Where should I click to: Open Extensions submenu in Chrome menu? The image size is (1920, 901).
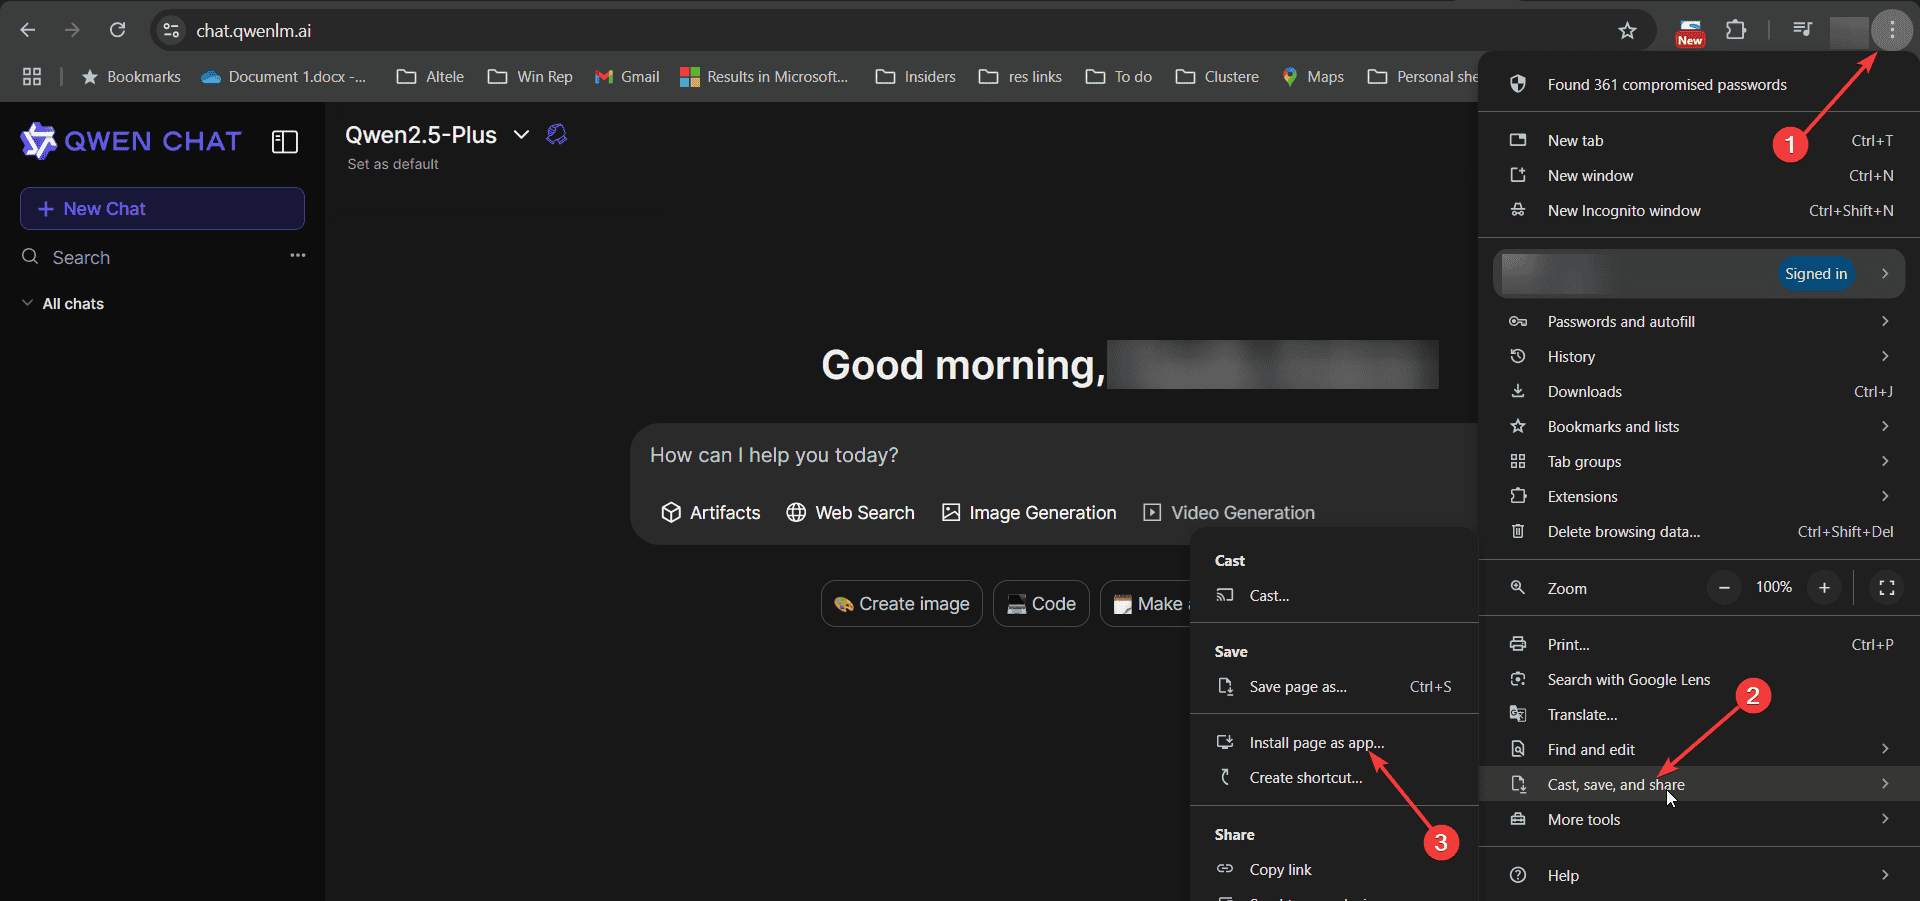tap(1699, 496)
